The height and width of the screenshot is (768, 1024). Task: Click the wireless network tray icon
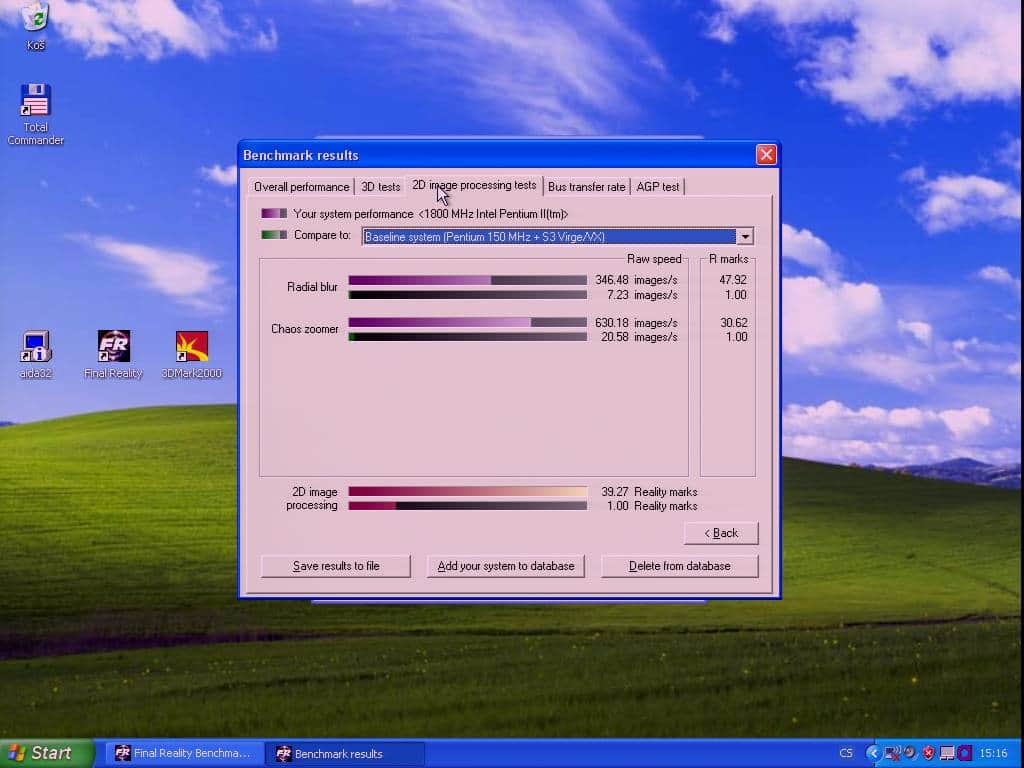(x=891, y=753)
